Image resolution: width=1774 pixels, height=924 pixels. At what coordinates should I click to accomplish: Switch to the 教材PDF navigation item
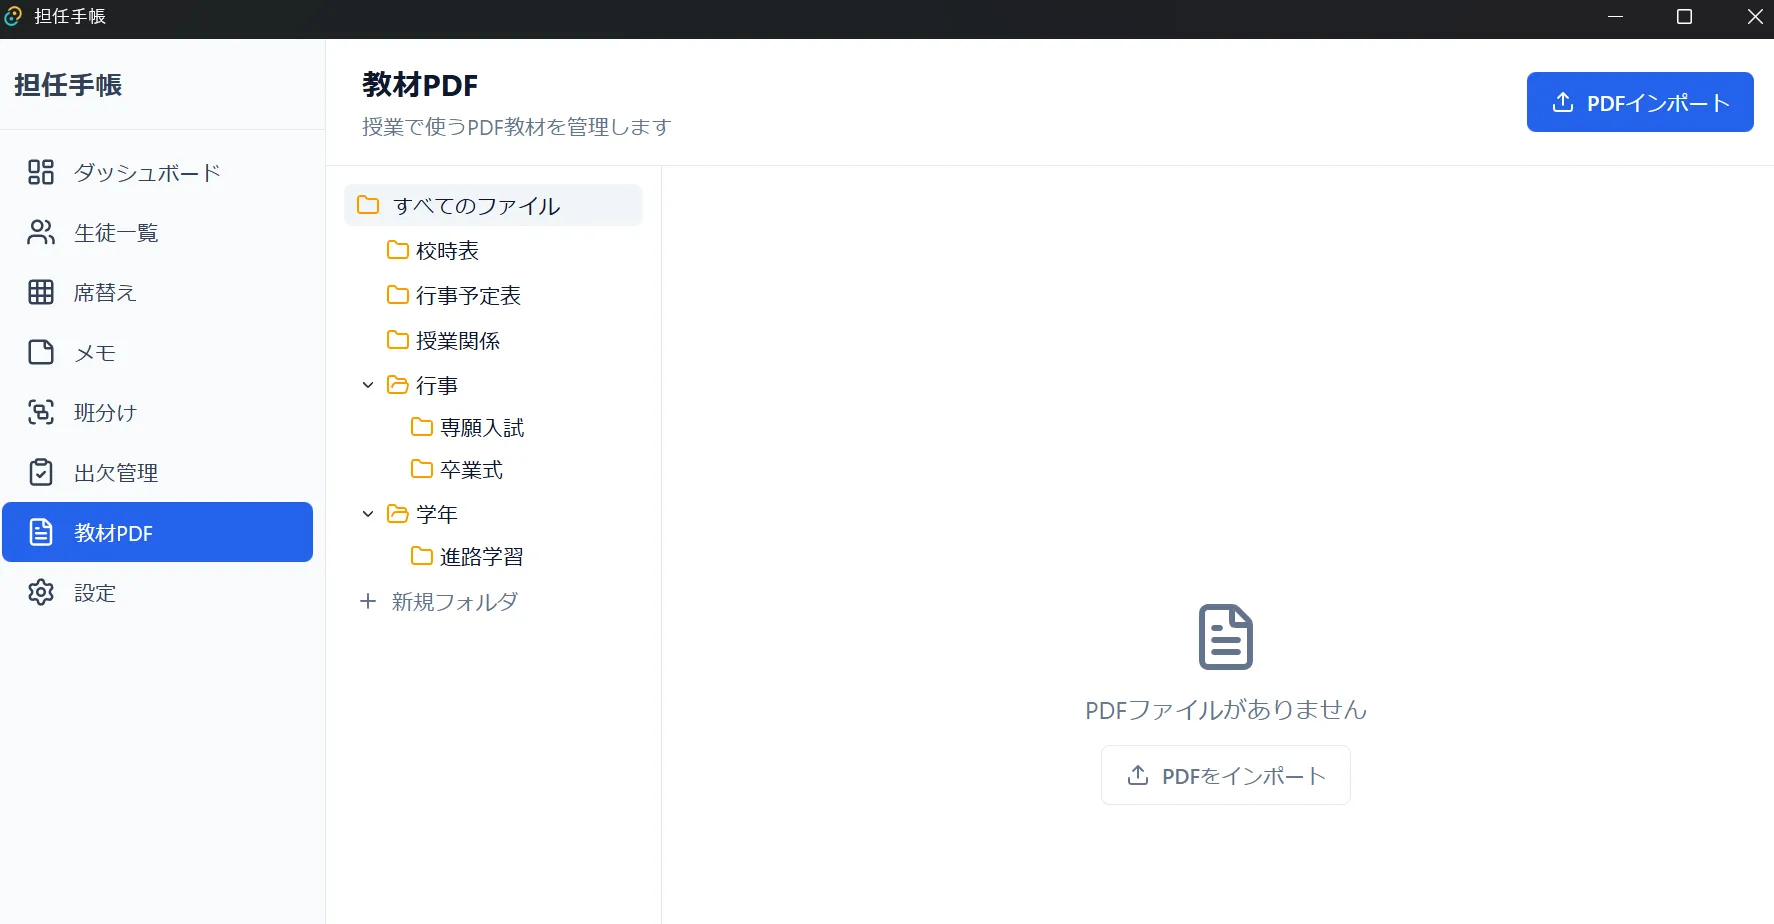tap(112, 532)
